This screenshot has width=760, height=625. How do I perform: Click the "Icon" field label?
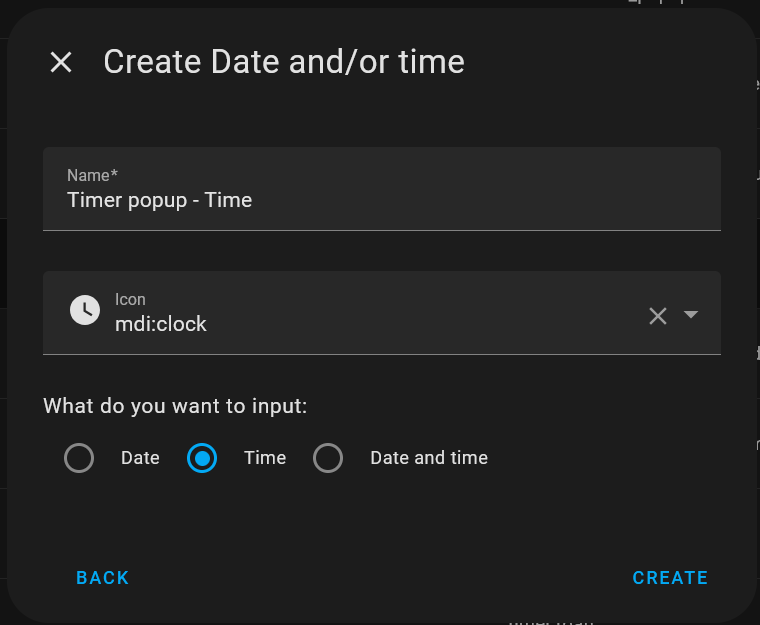point(130,299)
